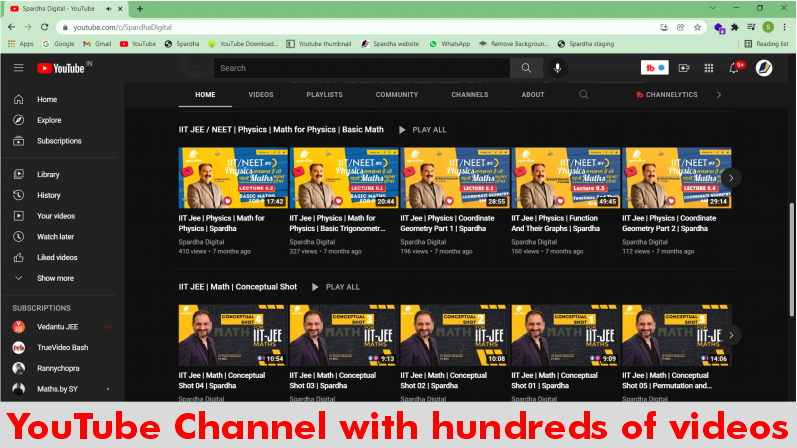Start voice search with microphone icon
The image size is (797, 448).
click(557, 68)
